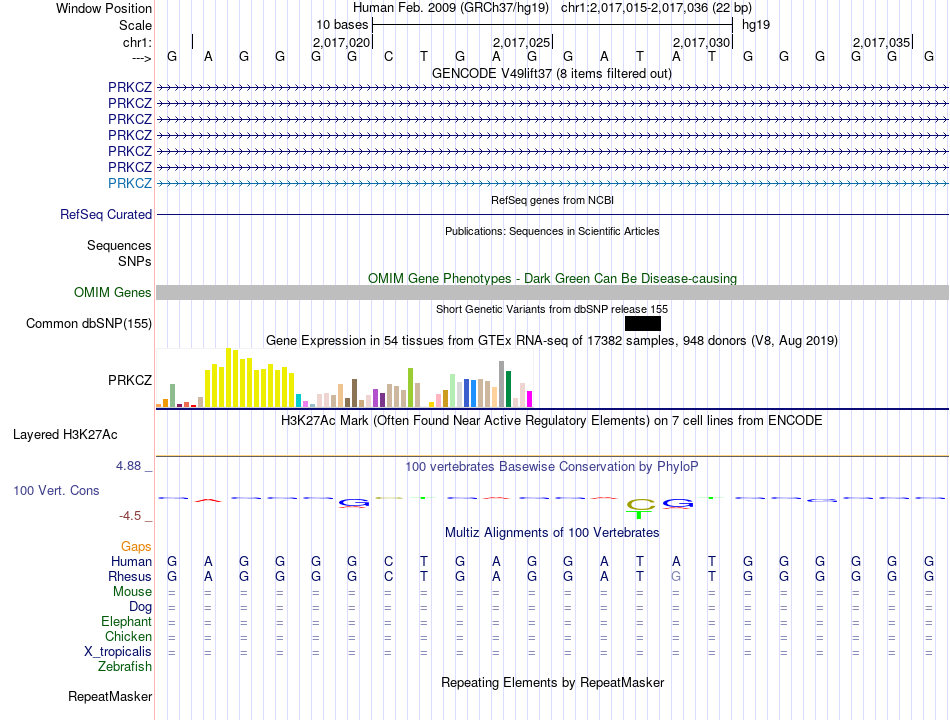Click the 4.88 upper scale value

pyautogui.click(x=128, y=466)
